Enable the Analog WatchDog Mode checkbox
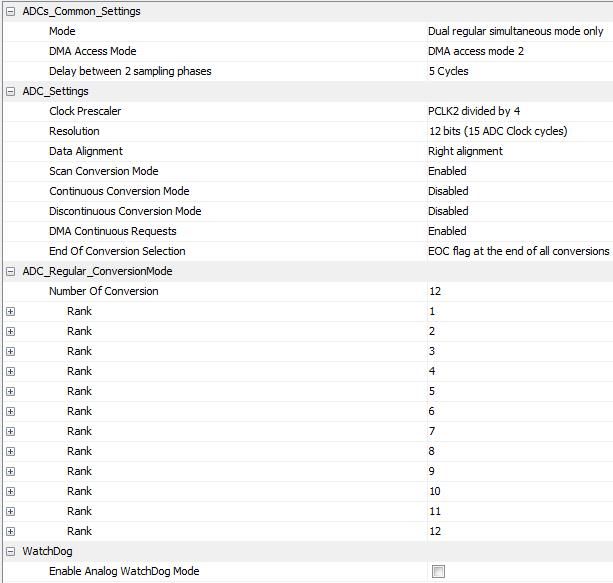613x583 pixels. 438,571
